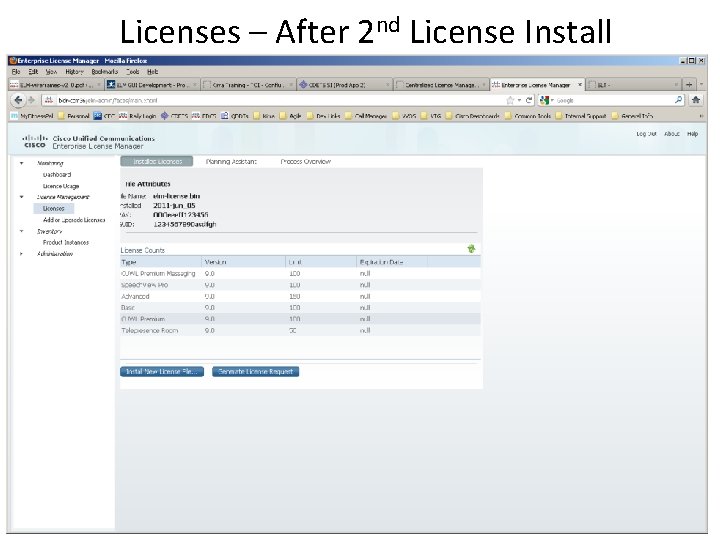720x540 pixels.
Task: Expand the Administration tree section
Action: click(x=22, y=253)
